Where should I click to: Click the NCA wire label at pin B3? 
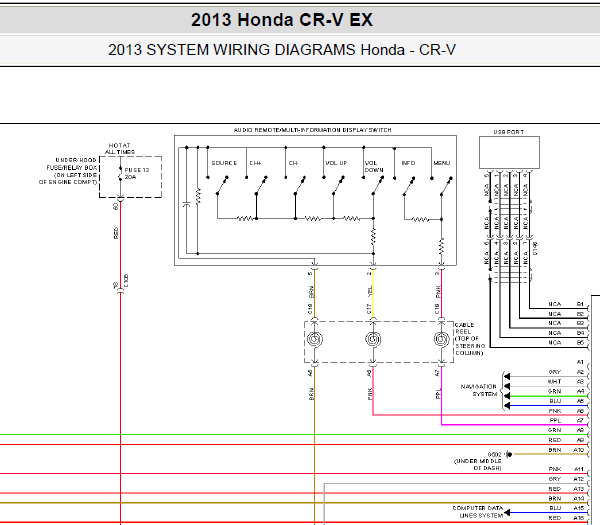(554, 323)
